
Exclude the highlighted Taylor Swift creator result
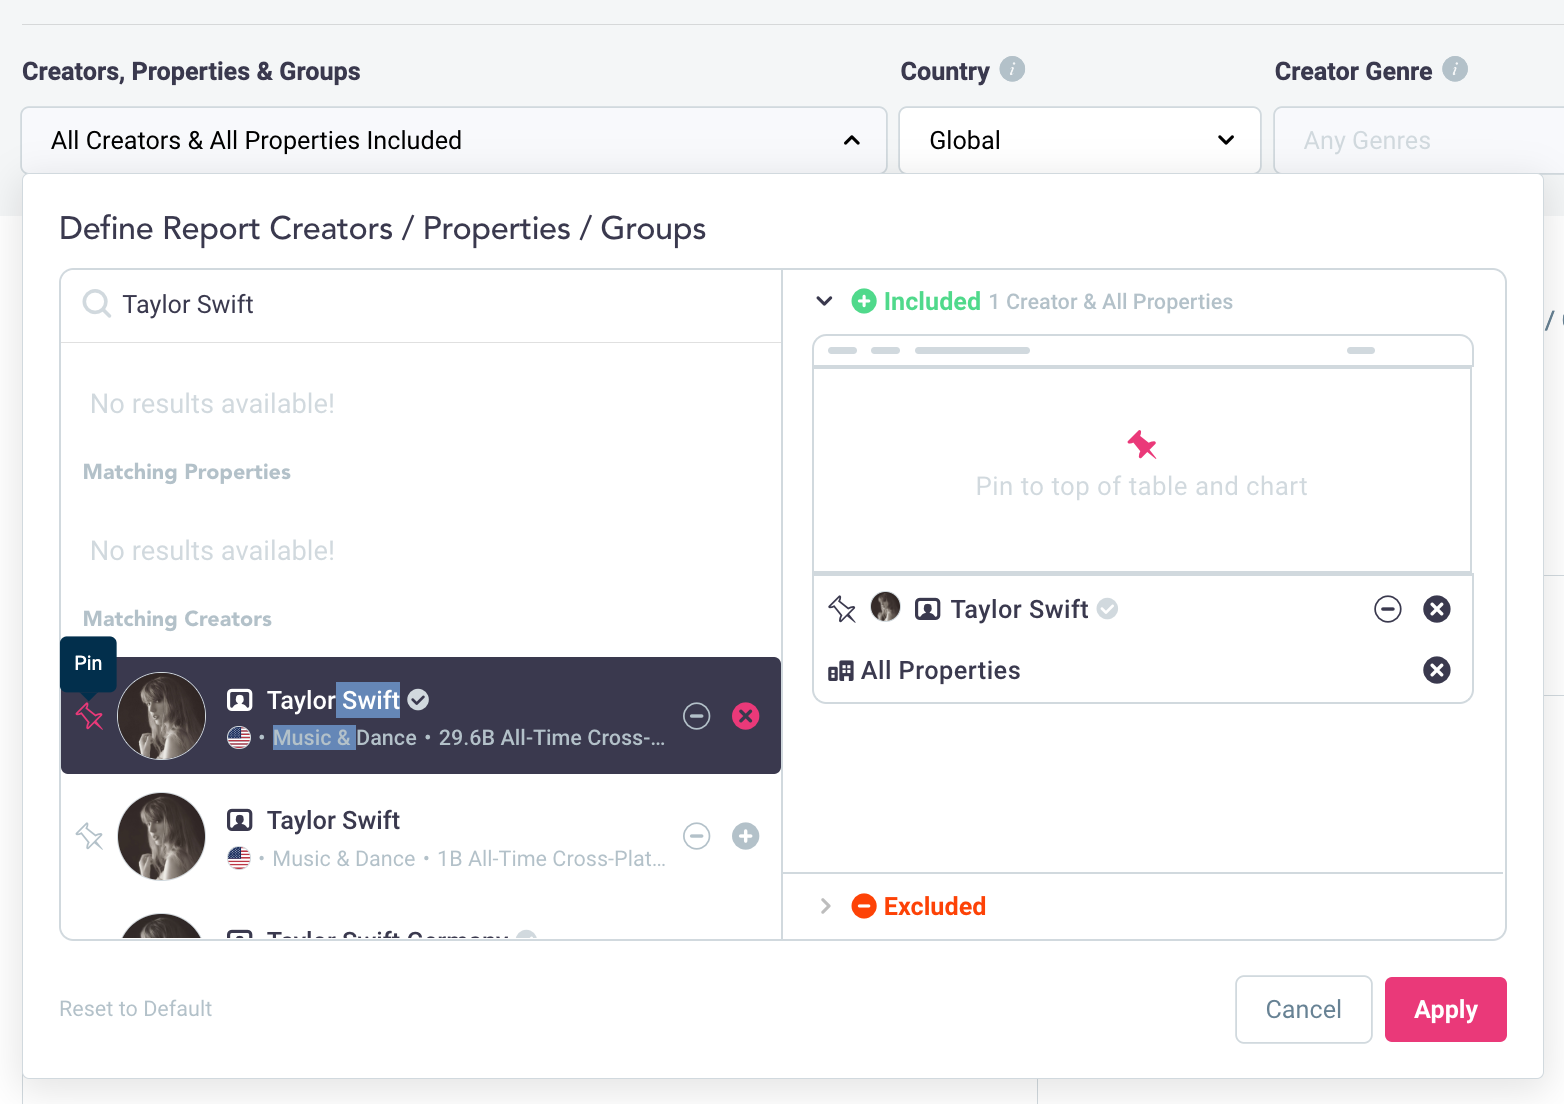tap(697, 716)
